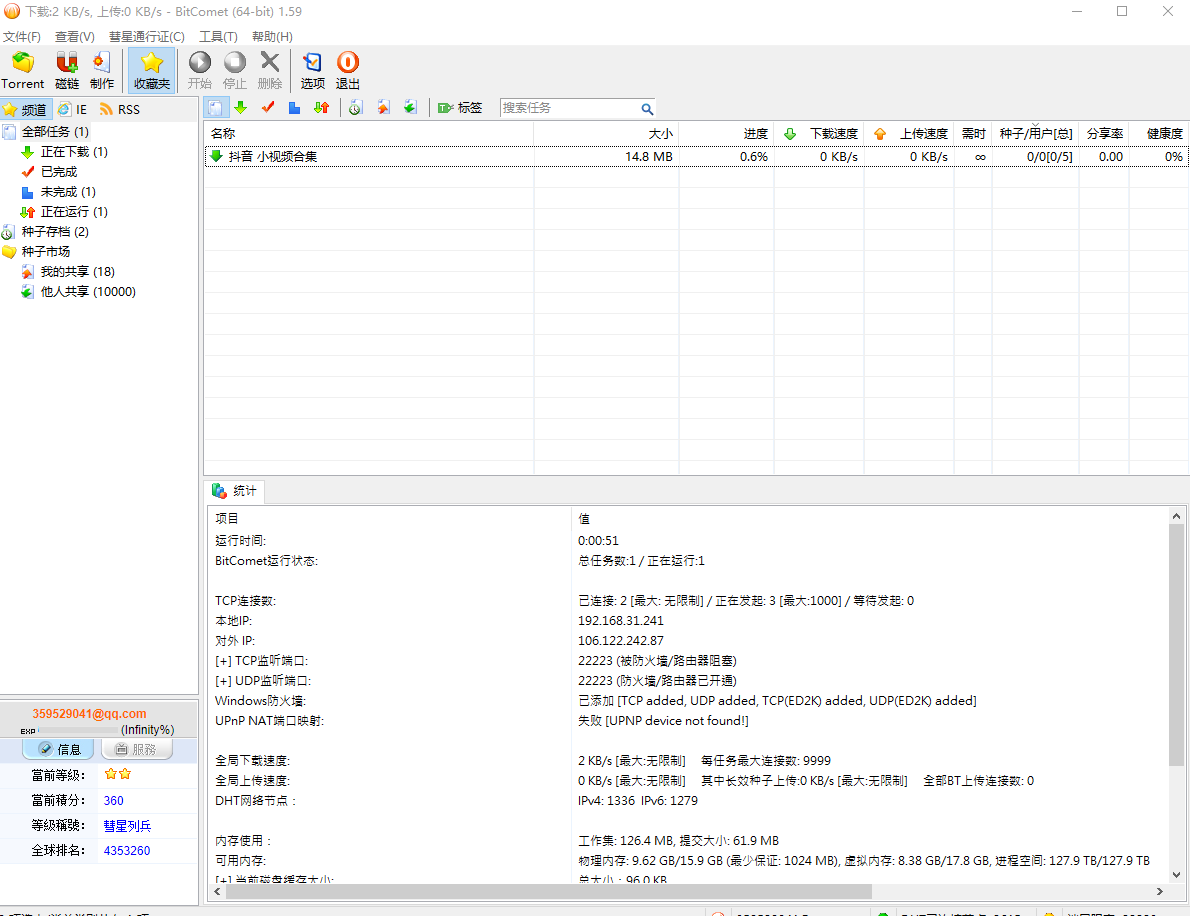Click the 360 current score link

tap(114, 801)
